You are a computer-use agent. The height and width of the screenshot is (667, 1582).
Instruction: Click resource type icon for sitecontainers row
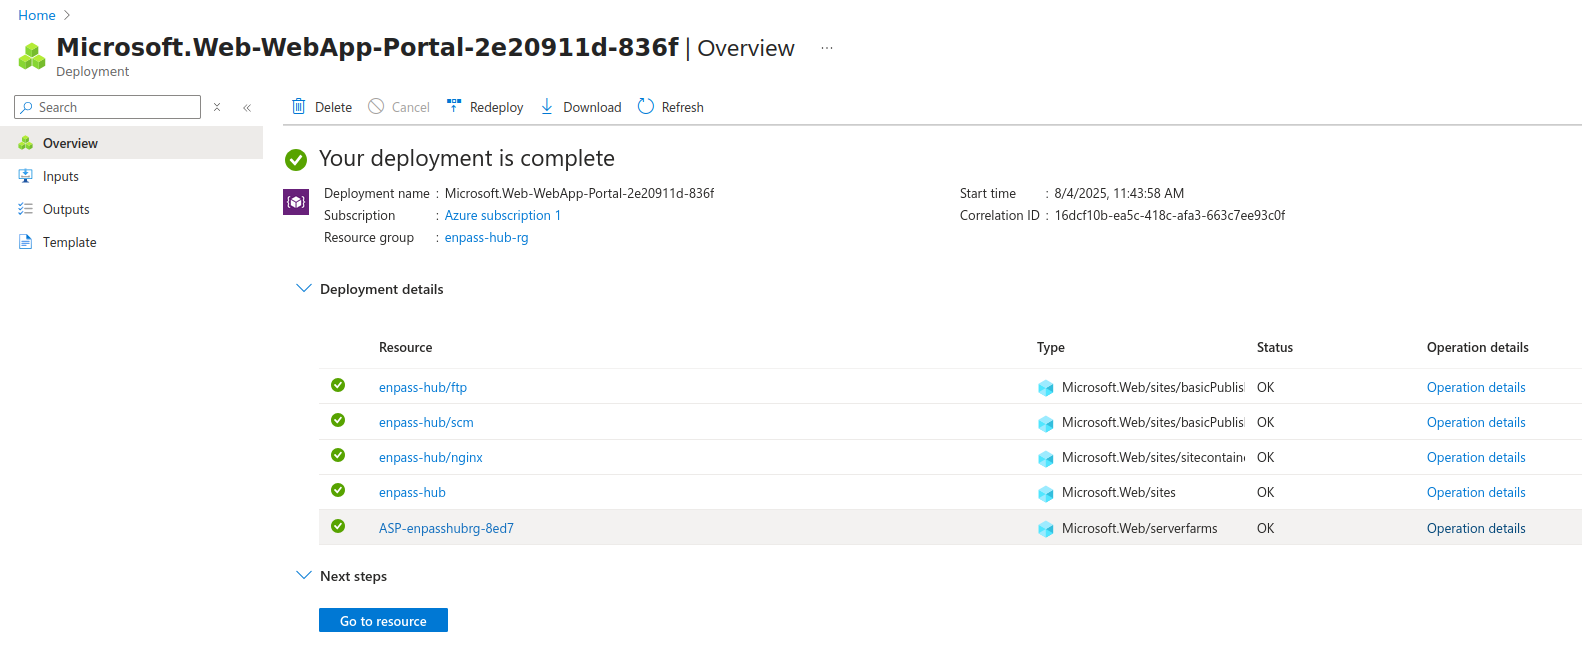pyautogui.click(x=1046, y=458)
